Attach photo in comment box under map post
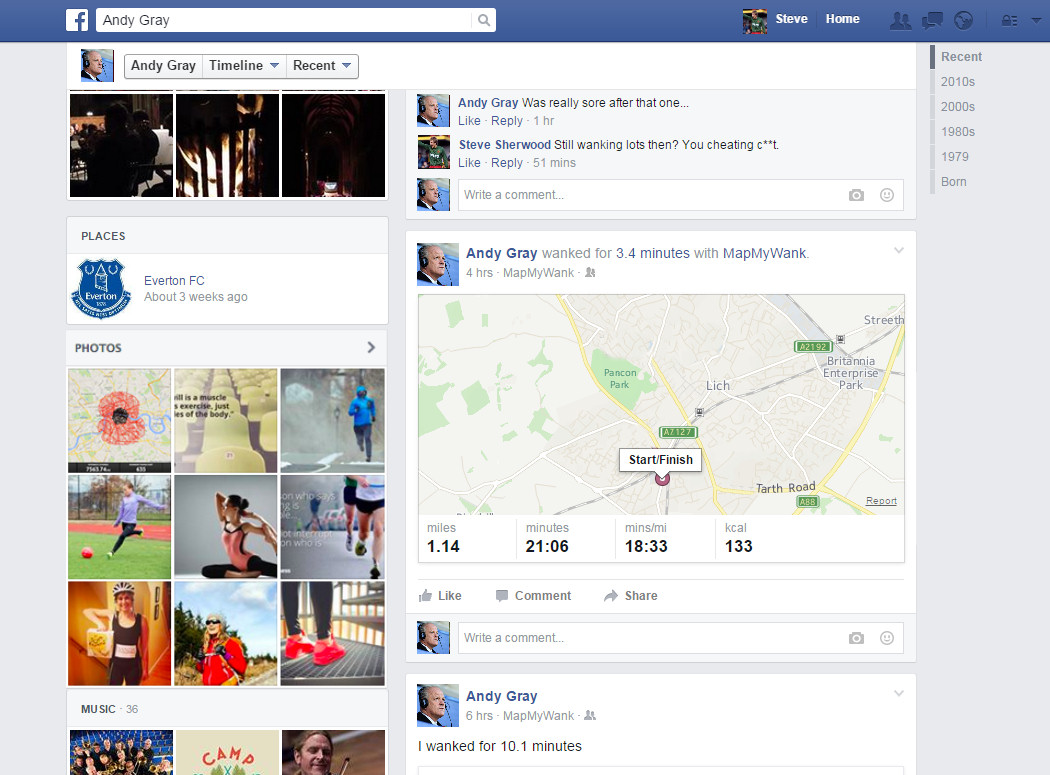The width and height of the screenshot is (1050, 775). [856, 638]
